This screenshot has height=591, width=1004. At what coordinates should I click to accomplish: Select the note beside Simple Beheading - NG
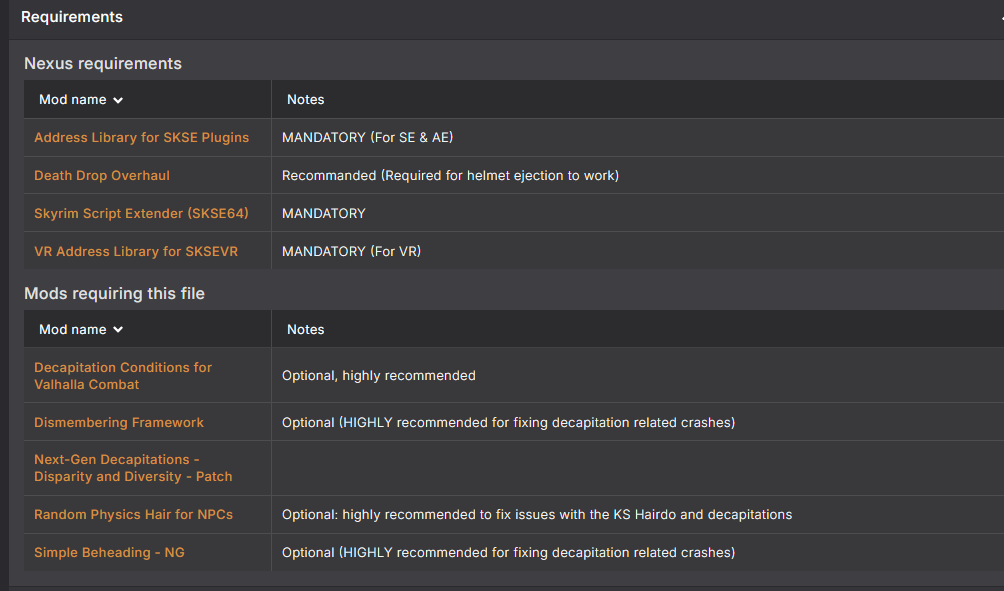click(x=508, y=553)
